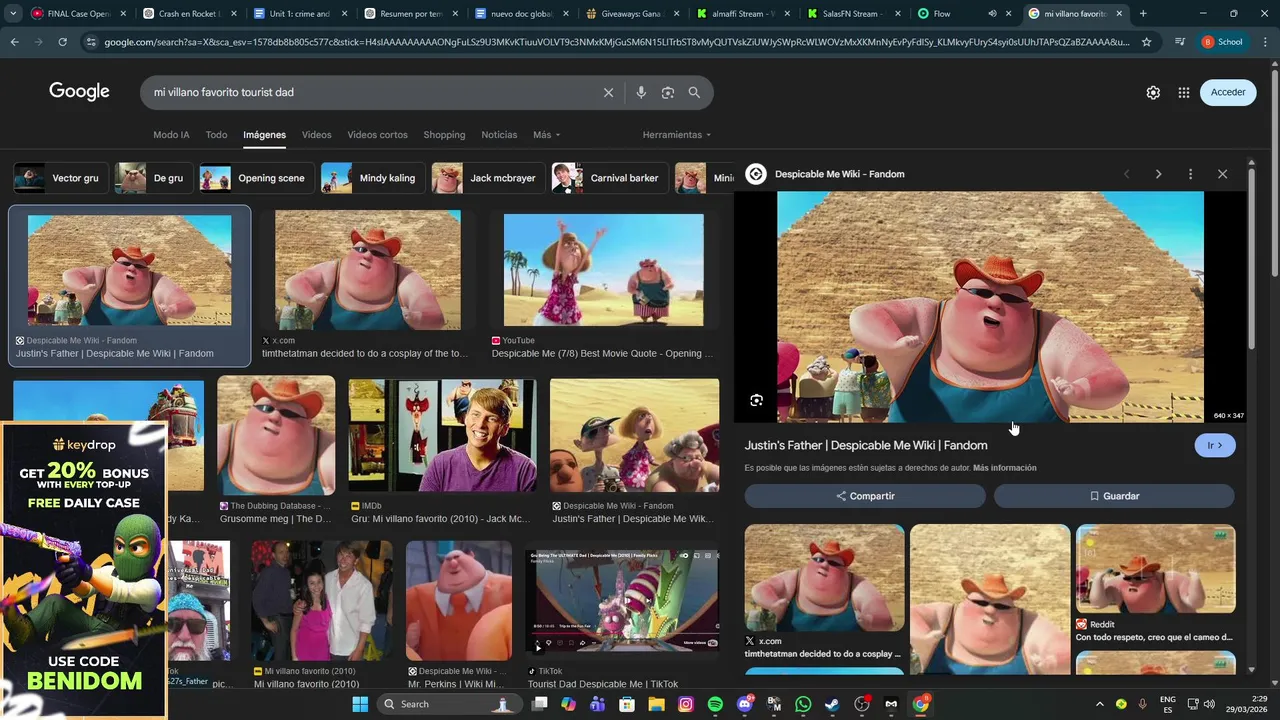This screenshot has height=720, width=1280.
Task: Reload the current page
Action: click(x=62, y=42)
